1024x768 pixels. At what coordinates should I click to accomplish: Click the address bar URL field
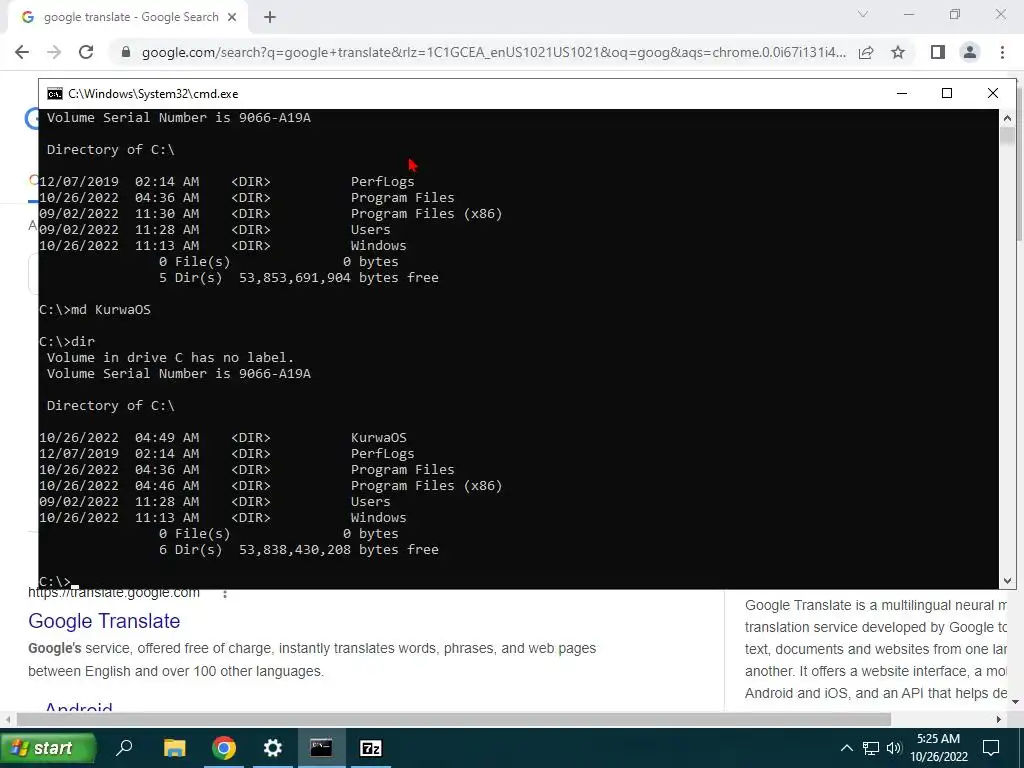[494, 52]
